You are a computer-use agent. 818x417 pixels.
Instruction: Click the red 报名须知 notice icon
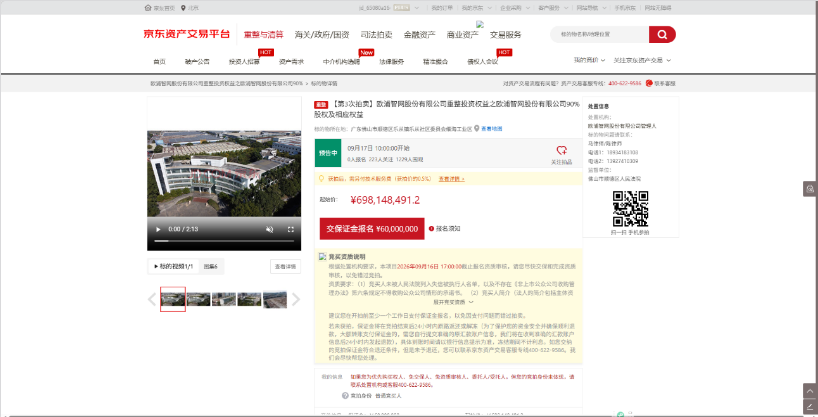pos(431,229)
